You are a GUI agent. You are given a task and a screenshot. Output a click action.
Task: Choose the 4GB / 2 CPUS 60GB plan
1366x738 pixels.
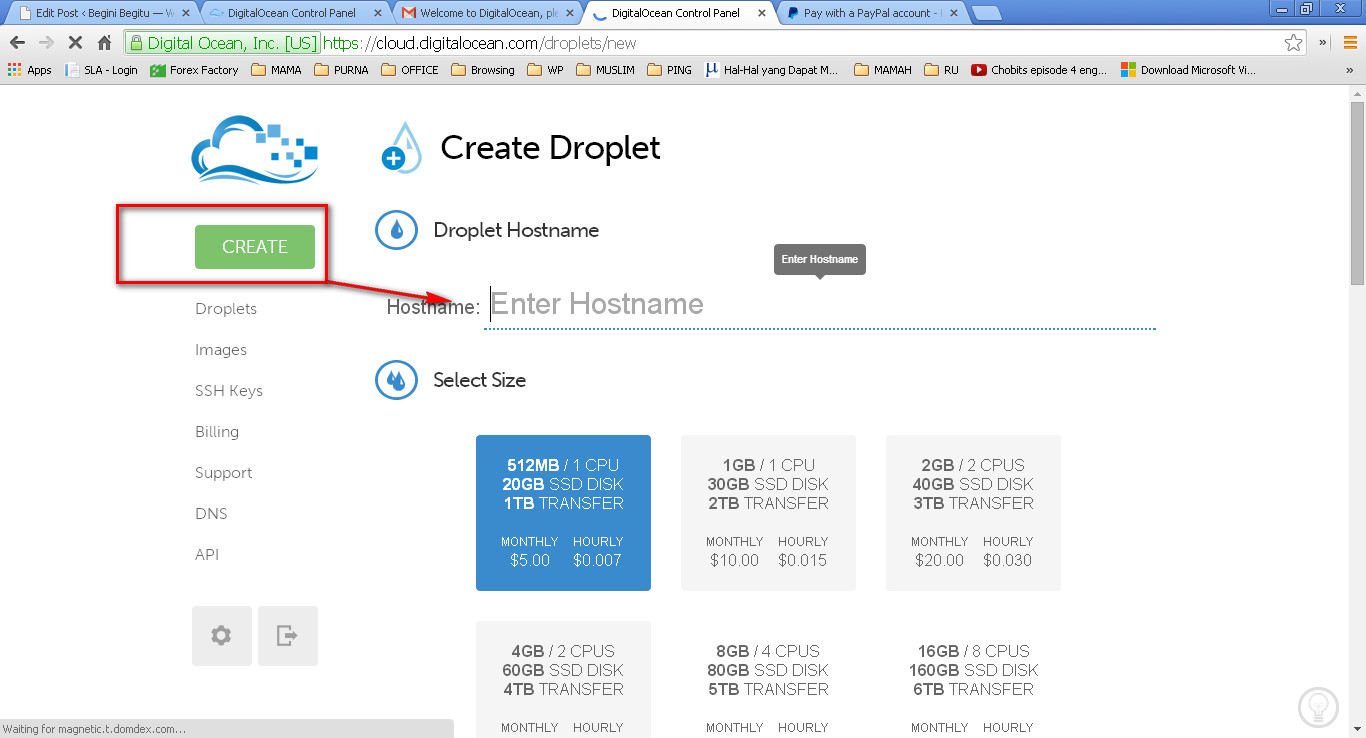(563, 679)
